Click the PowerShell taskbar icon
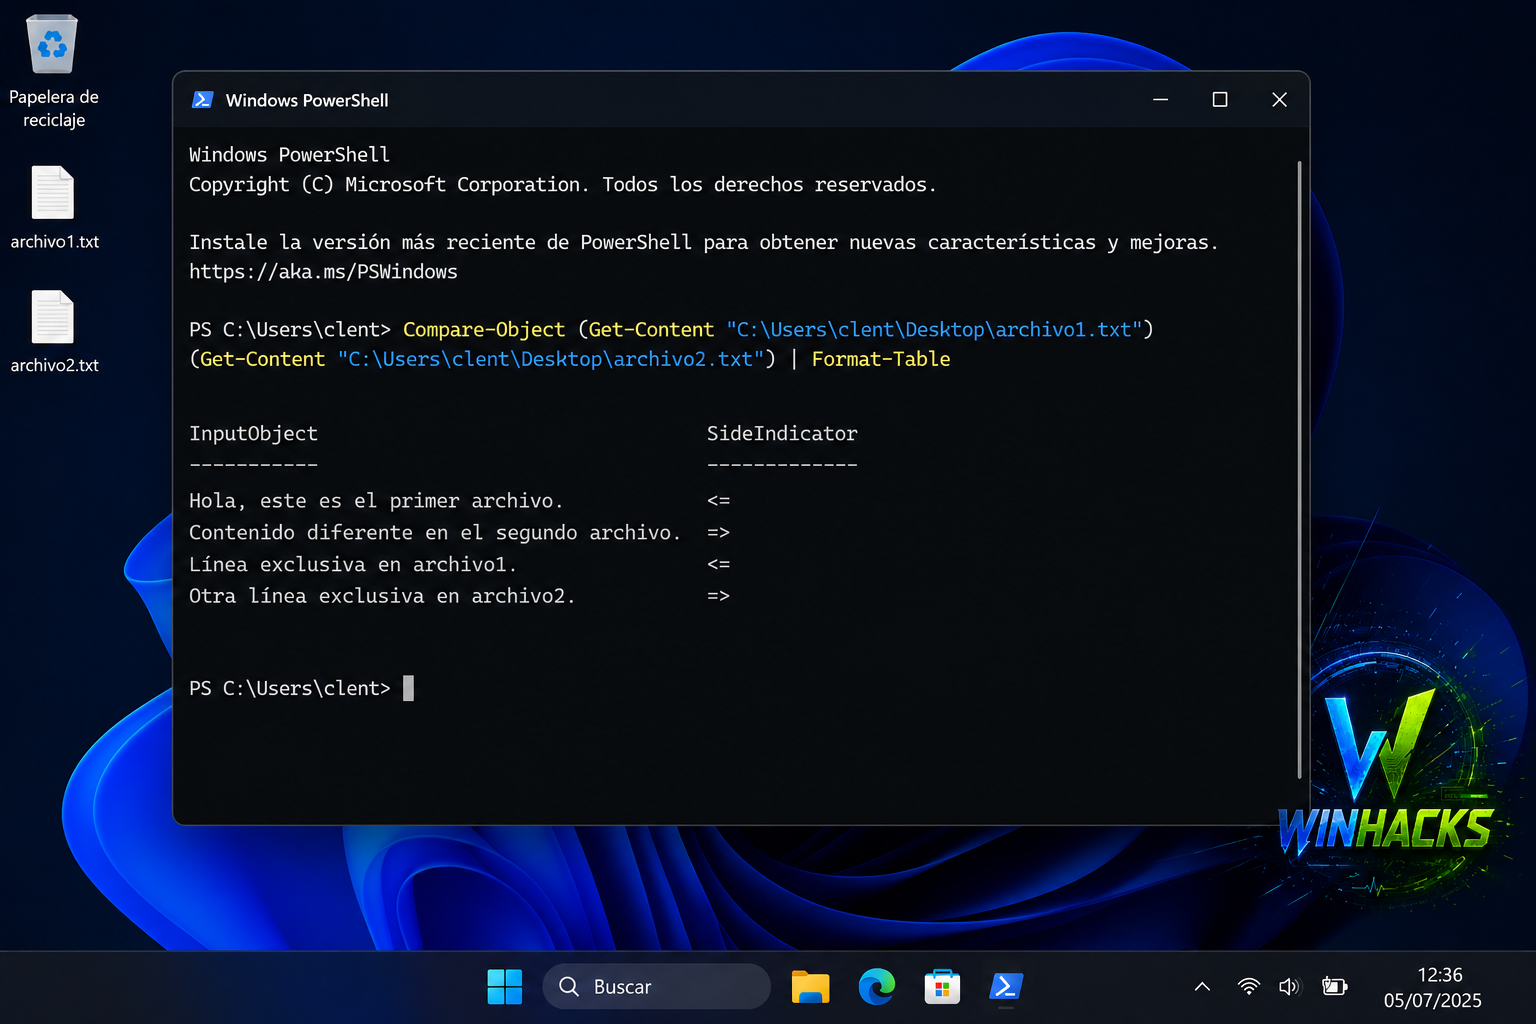1536x1024 pixels. coord(1006,987)
